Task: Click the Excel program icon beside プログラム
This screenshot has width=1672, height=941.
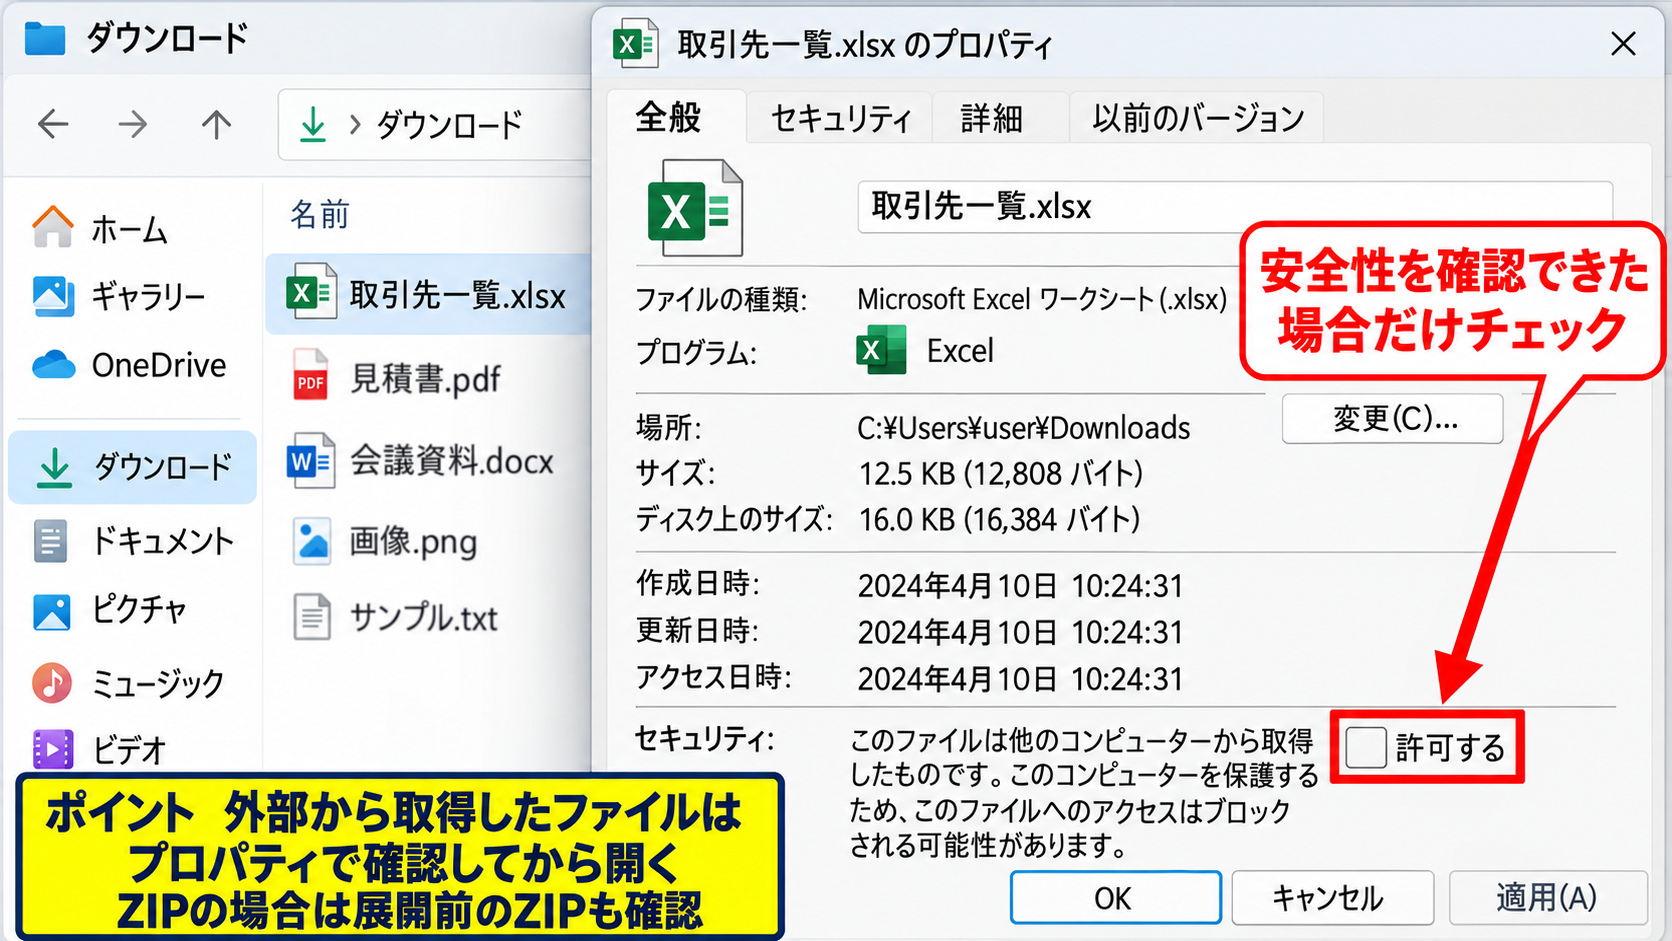Action: click(x=881, y=350)
